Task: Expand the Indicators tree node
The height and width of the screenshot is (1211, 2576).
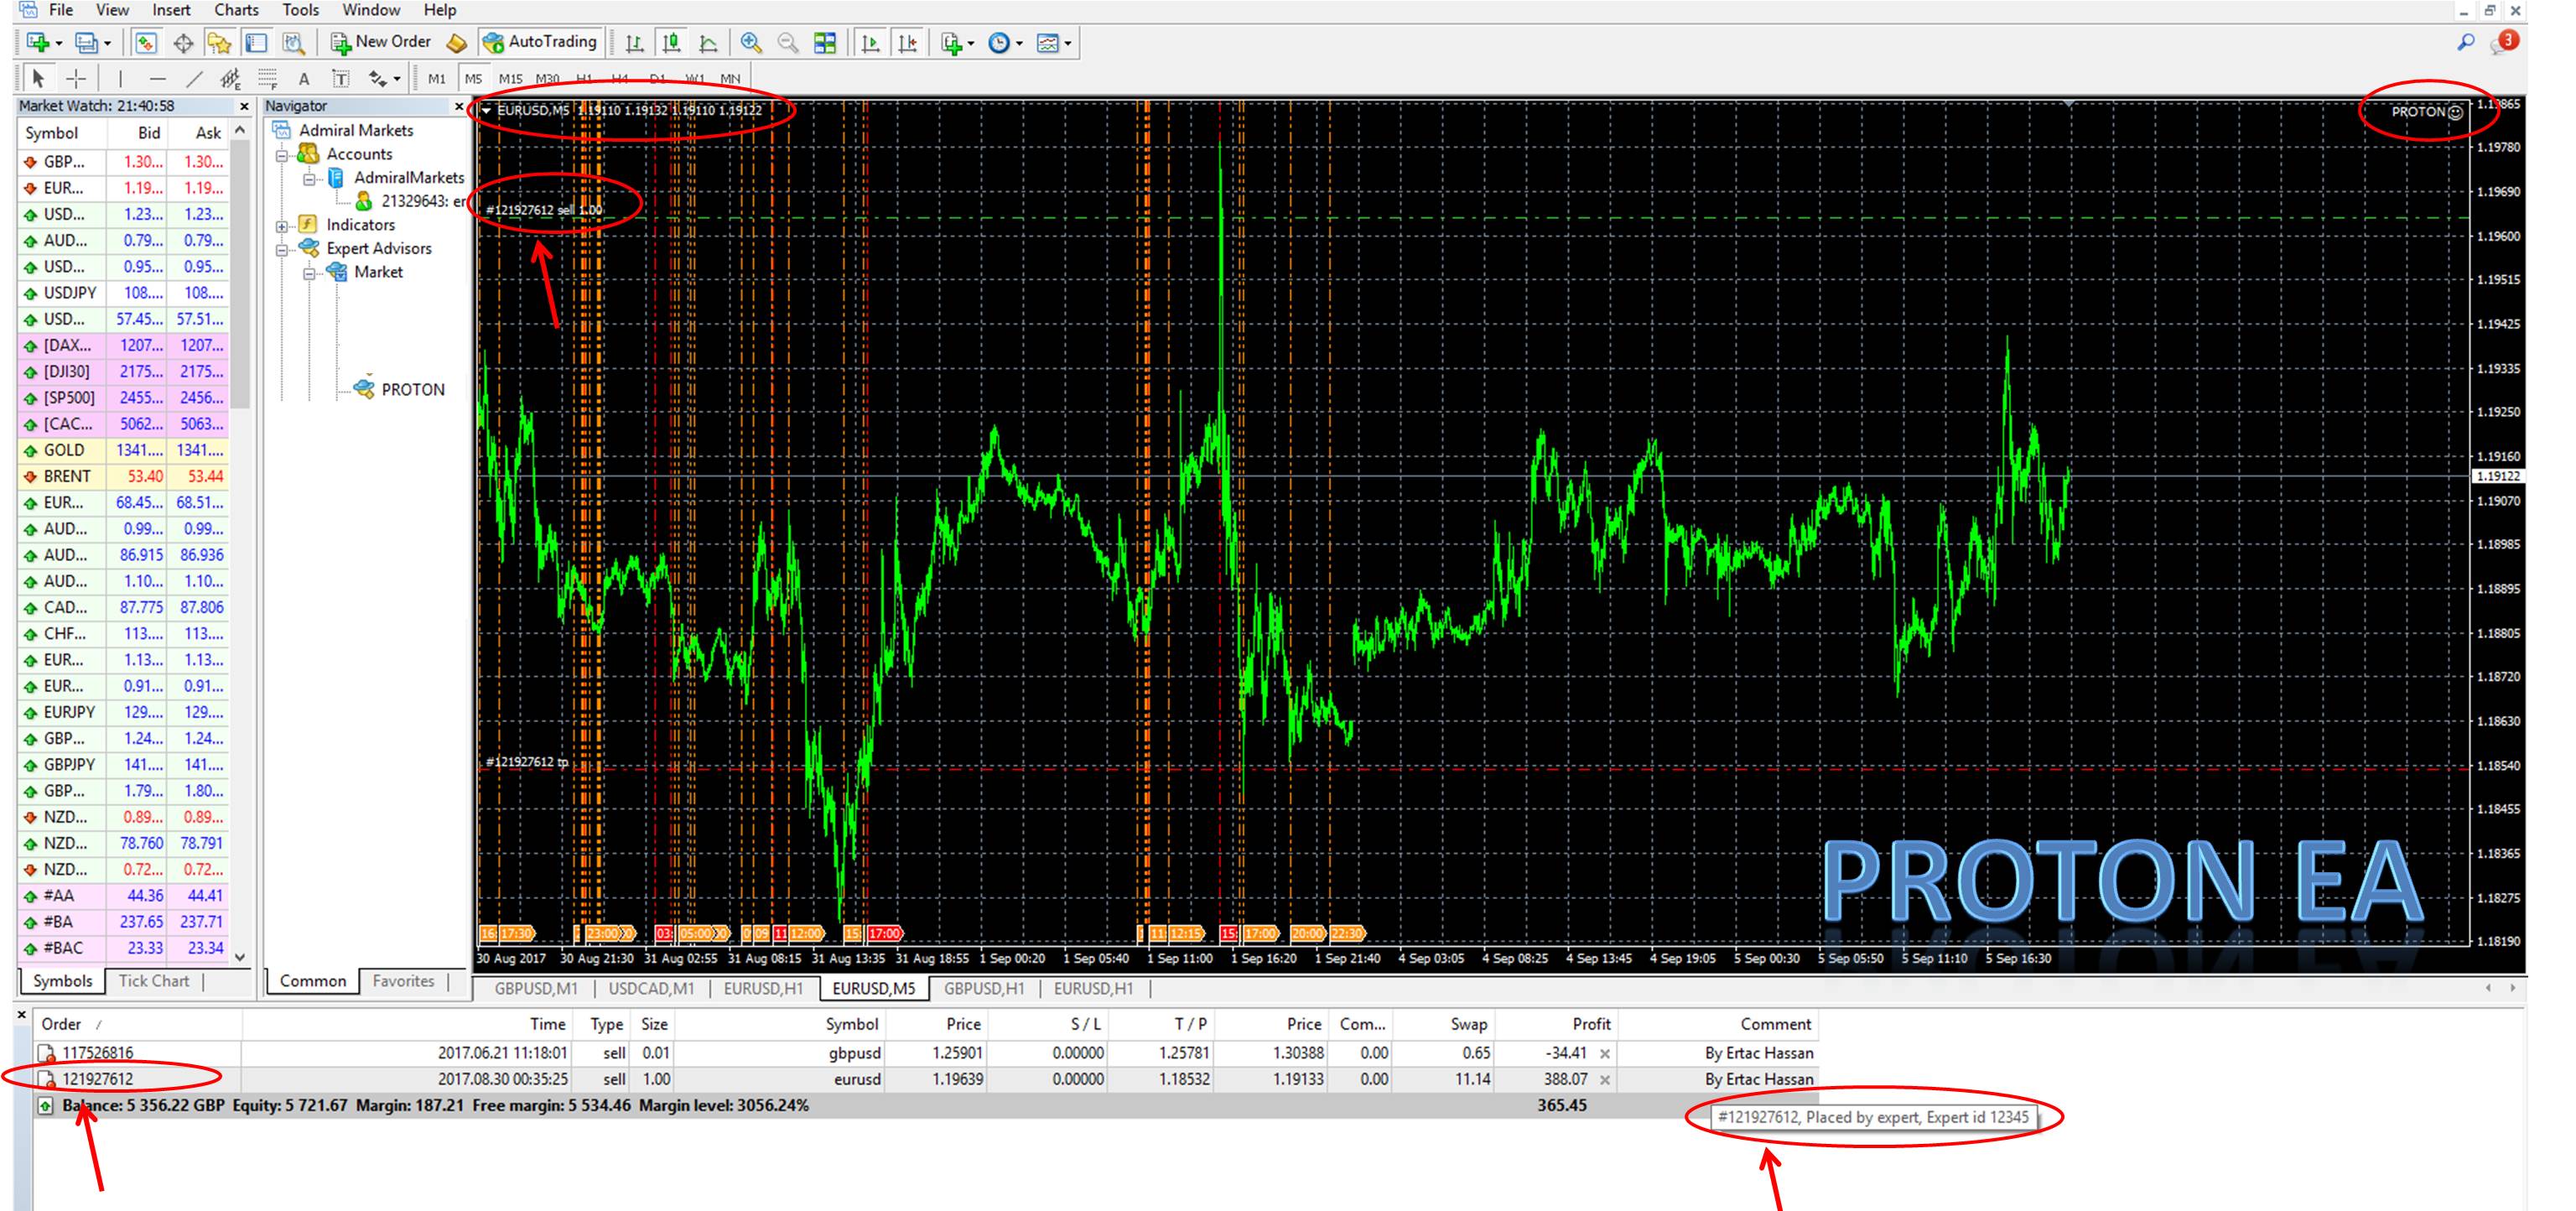Action: click(283, 226)
